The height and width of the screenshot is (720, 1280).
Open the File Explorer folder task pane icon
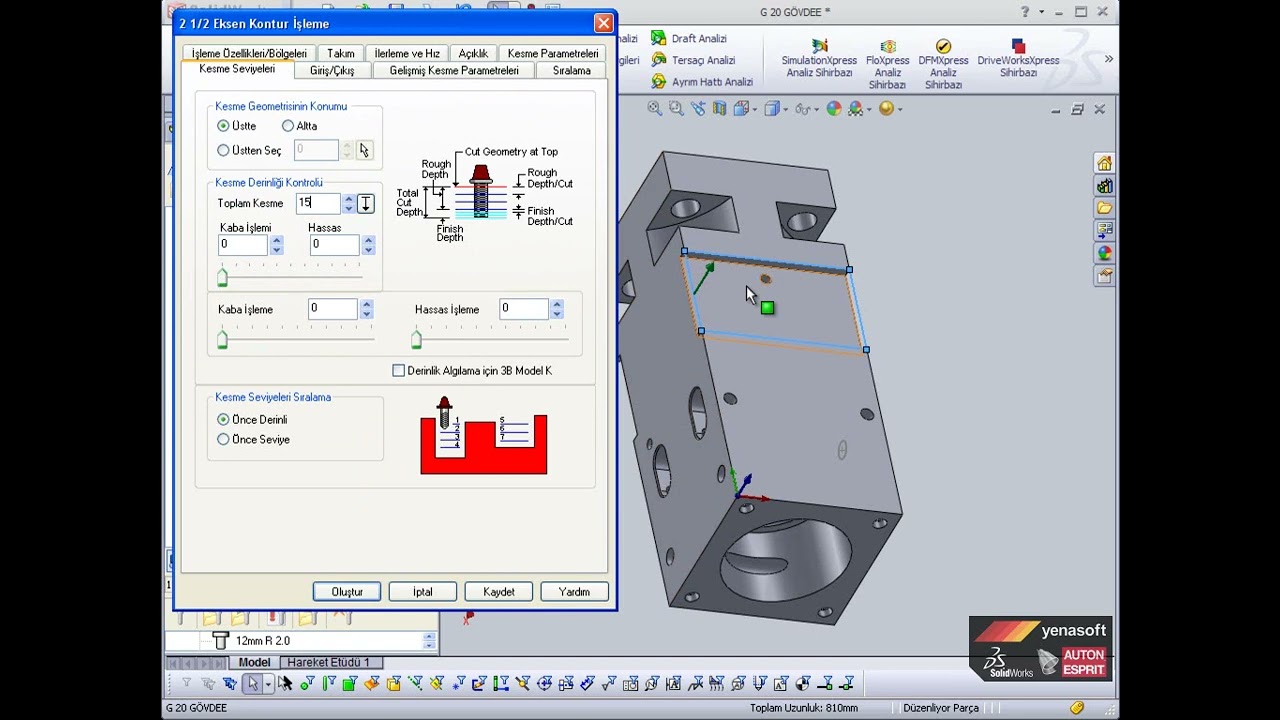pos(1104,208)
